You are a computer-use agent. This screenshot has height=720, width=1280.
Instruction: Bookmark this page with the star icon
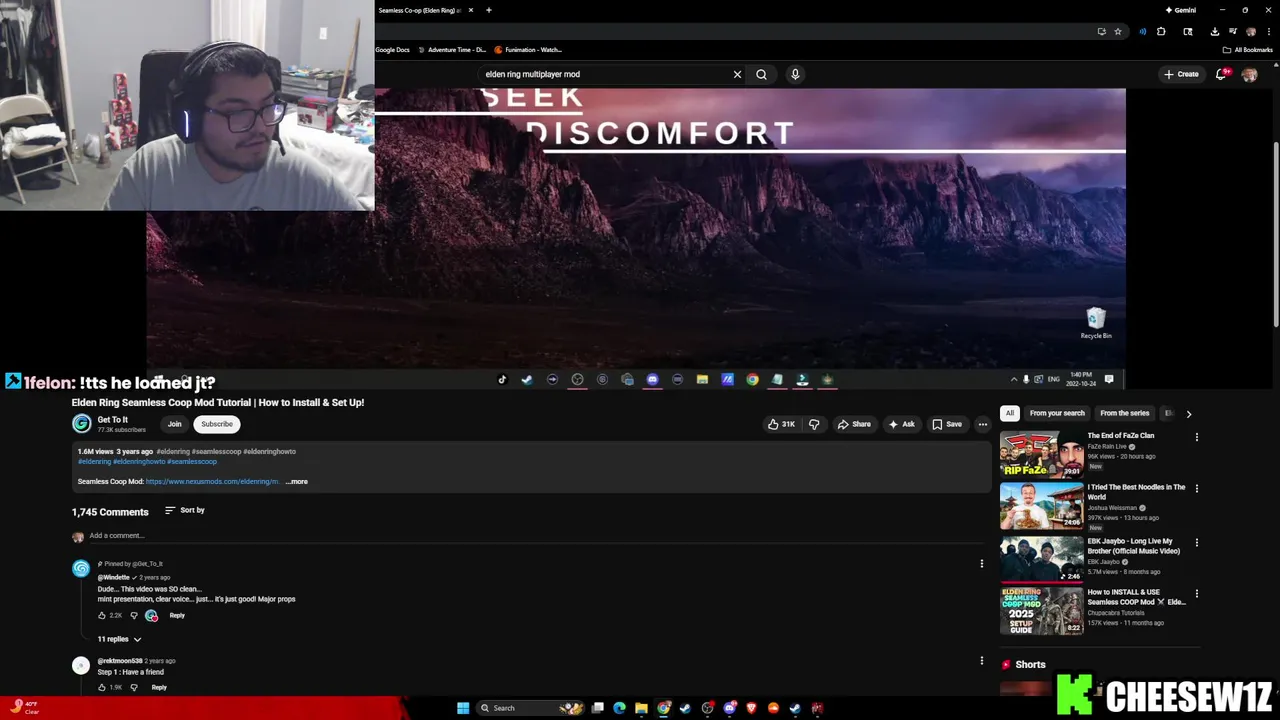1118,31
